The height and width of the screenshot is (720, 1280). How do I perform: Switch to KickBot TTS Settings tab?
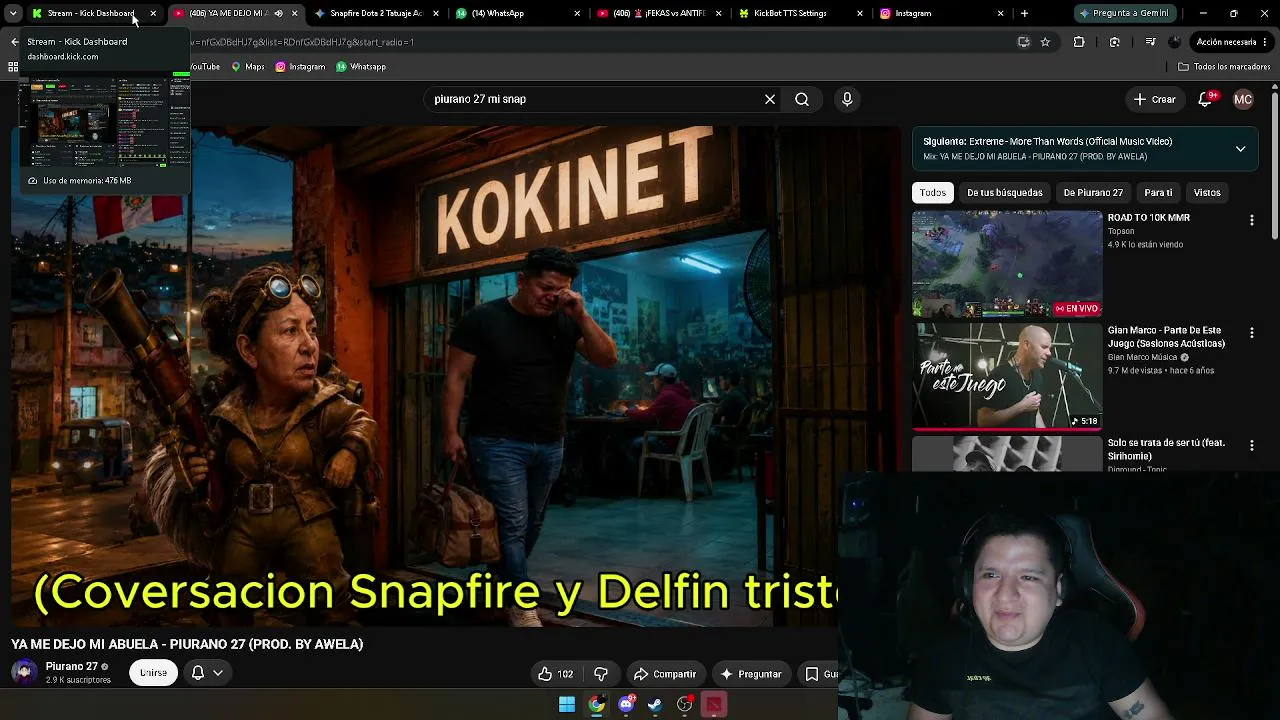802,13
